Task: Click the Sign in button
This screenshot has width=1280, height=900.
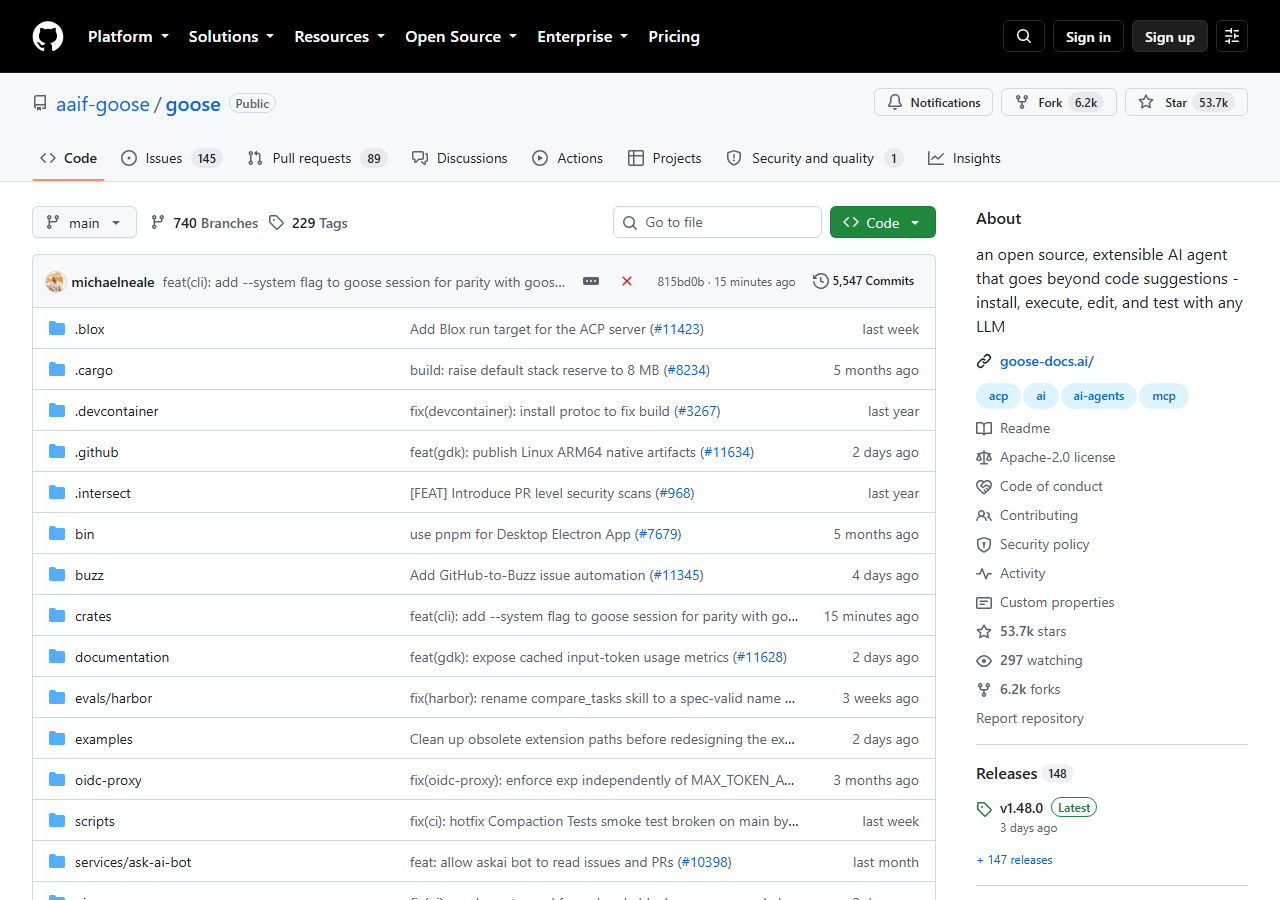Action: tap(1088, 36)
